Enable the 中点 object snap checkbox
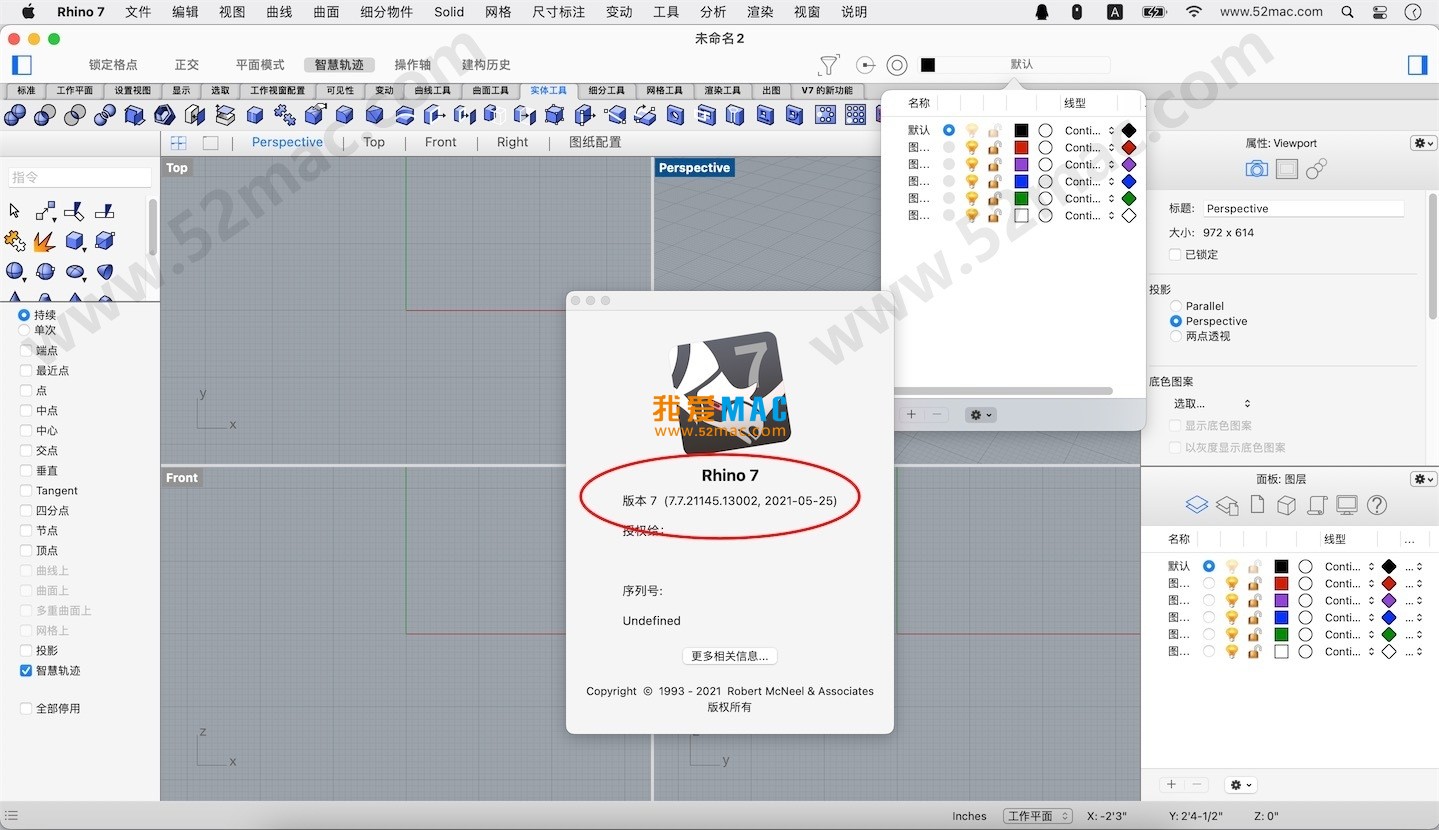 point(23,410)
